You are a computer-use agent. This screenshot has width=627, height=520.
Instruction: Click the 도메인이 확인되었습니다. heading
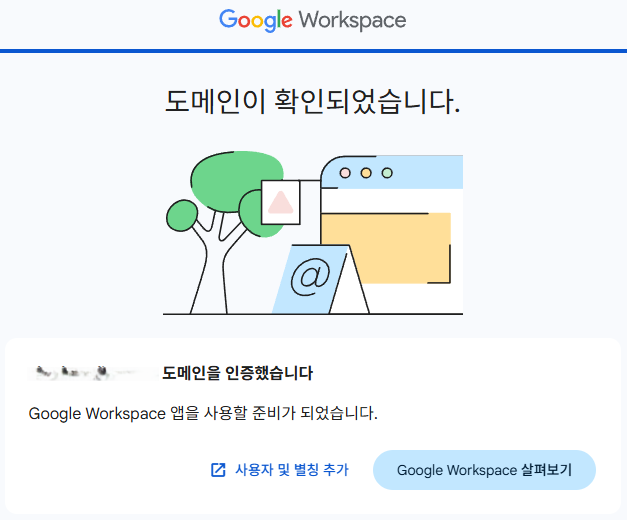[x=313, y=102]
